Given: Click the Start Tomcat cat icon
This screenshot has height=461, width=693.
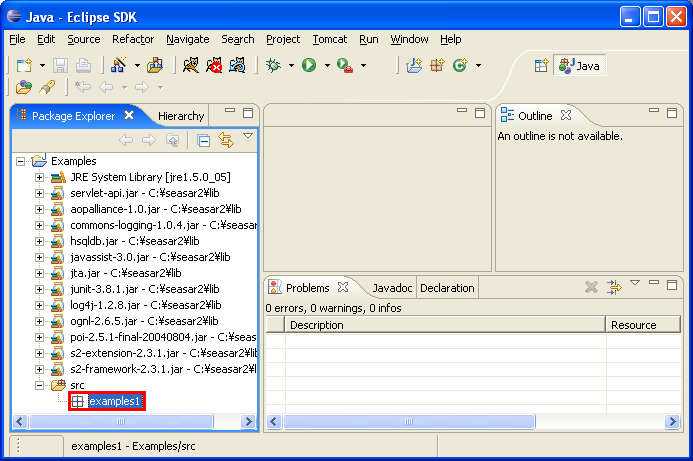Looking at the screenshot, I should pos(190,65).
